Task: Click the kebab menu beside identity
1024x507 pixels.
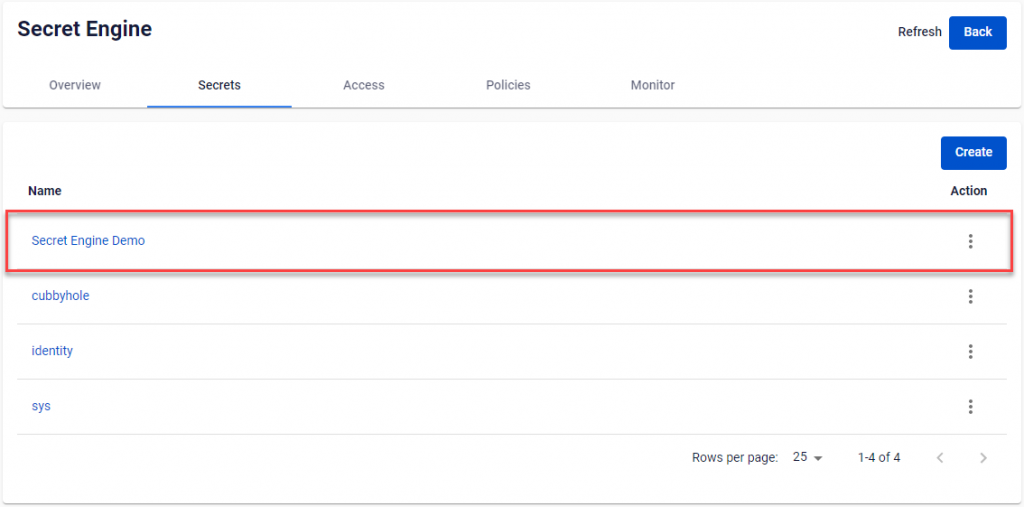Action: [970, 351]
